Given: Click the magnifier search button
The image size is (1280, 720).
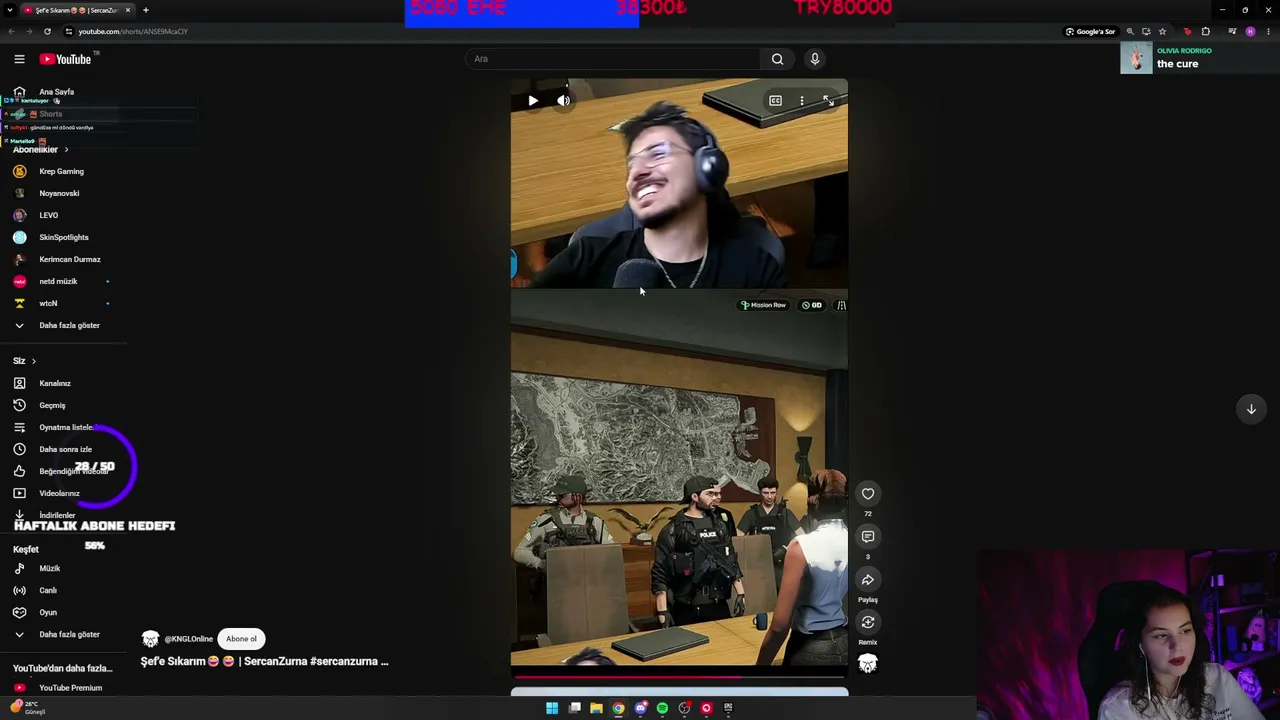Looking at the screenshot, I should [777, 59].
